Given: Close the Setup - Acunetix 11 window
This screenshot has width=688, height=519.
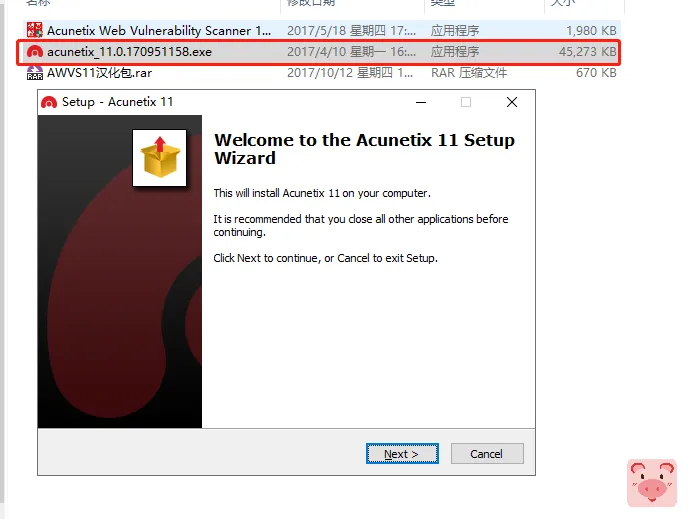Looking at the screenshot, I should pyautogui.click(x=512, y=102).
